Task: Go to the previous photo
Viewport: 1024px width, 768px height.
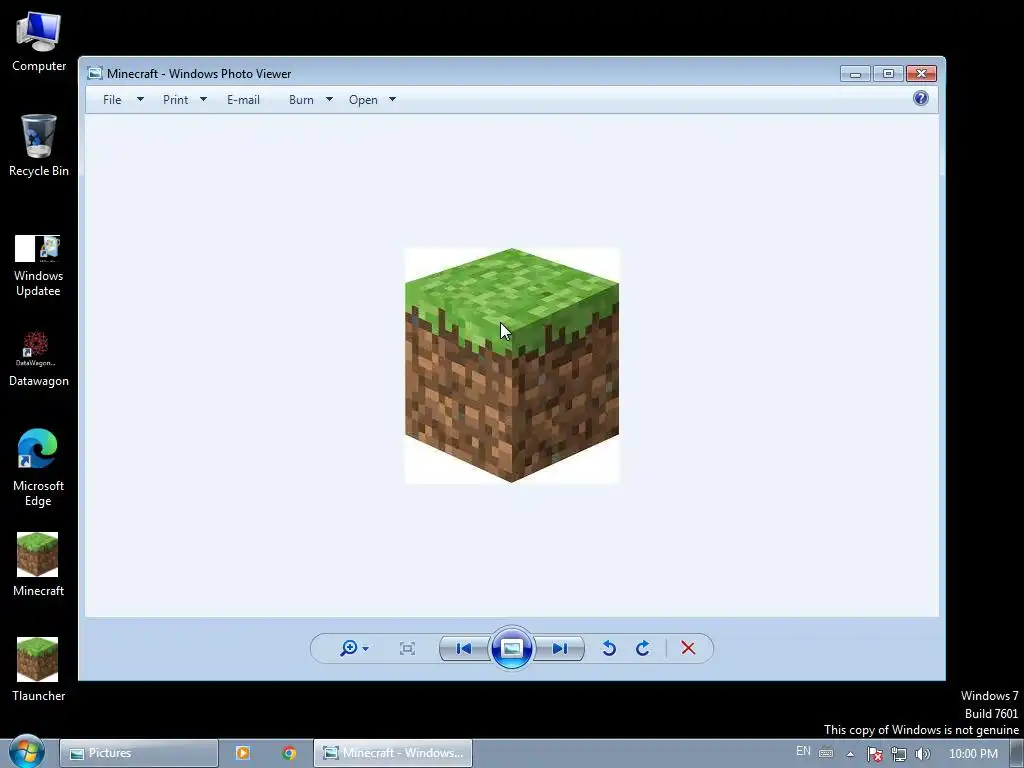Action: (x=464, y=648)
